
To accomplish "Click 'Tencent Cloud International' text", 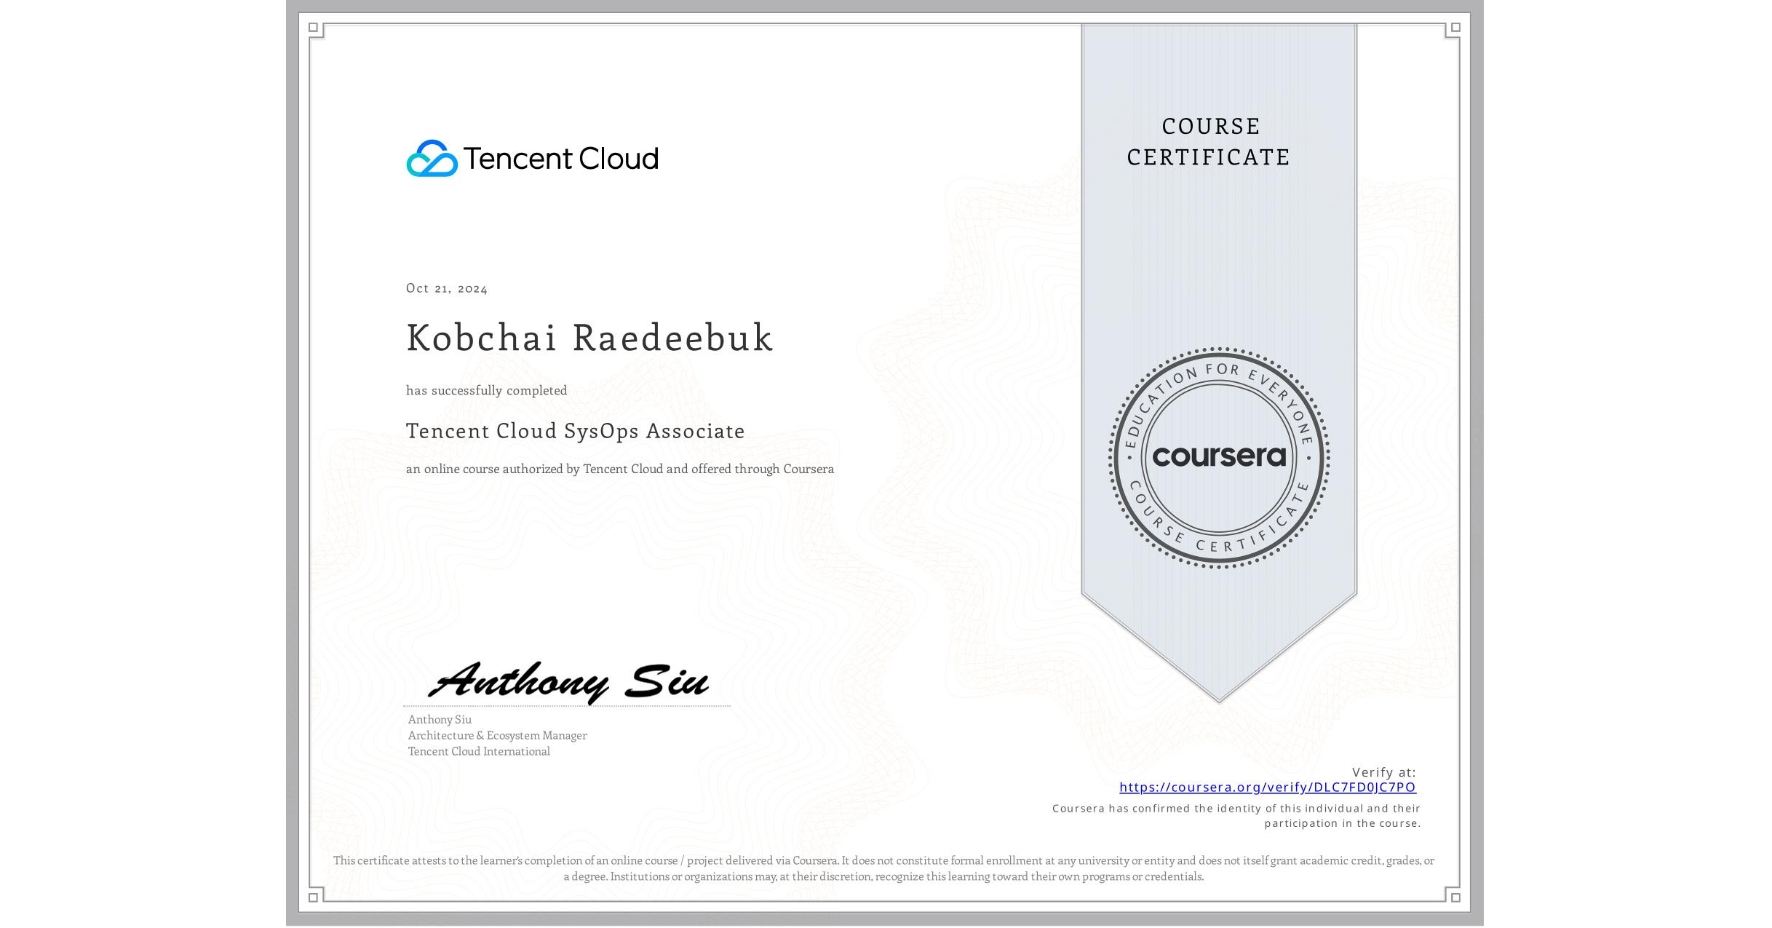I will 479,751.
